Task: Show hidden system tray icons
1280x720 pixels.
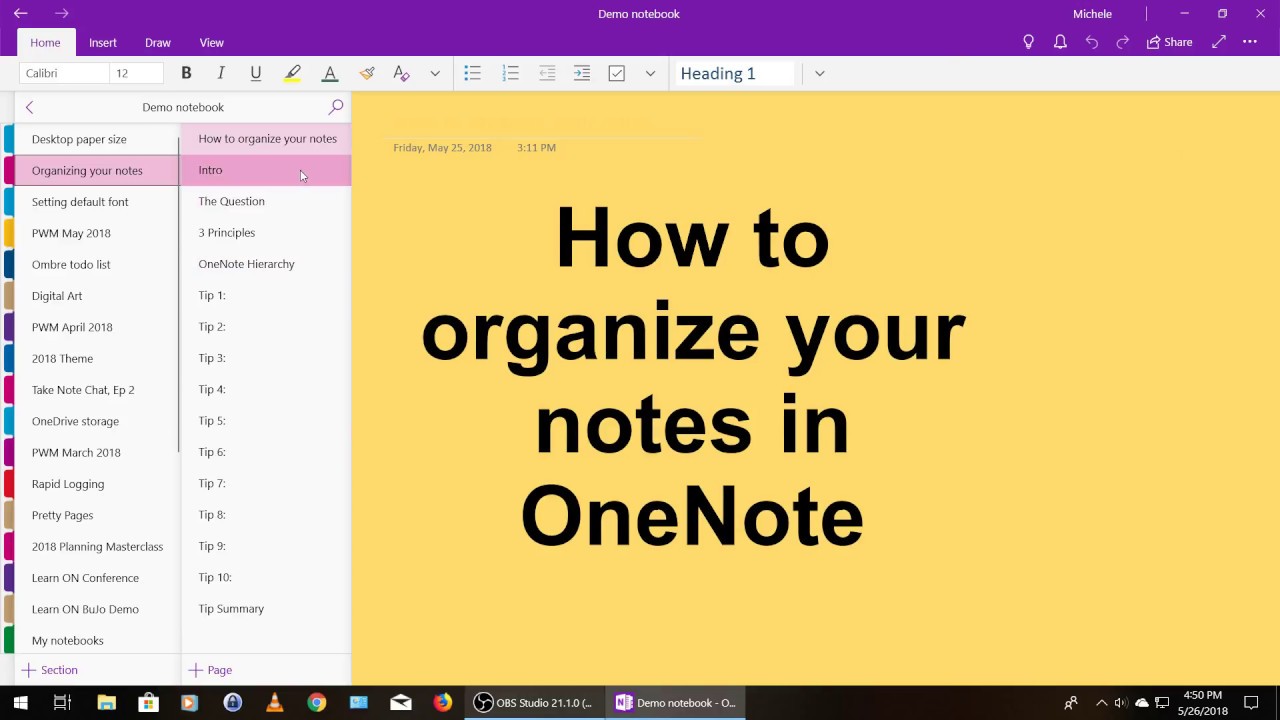Action: [x=1101, y=703]
